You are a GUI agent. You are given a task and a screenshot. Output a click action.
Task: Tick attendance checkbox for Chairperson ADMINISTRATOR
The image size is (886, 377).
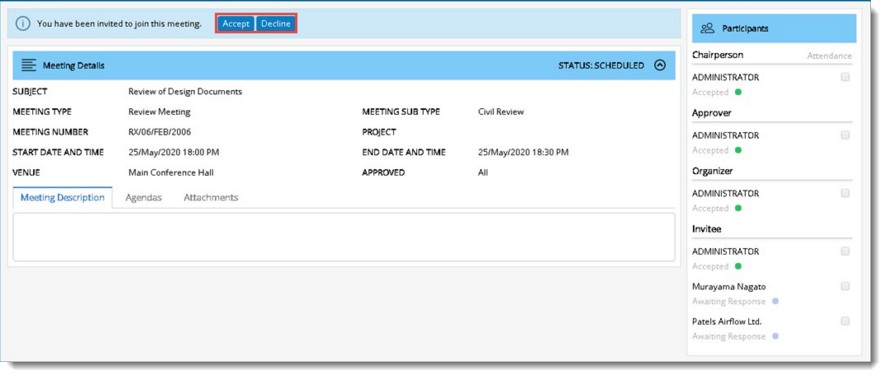coord(845,77)
